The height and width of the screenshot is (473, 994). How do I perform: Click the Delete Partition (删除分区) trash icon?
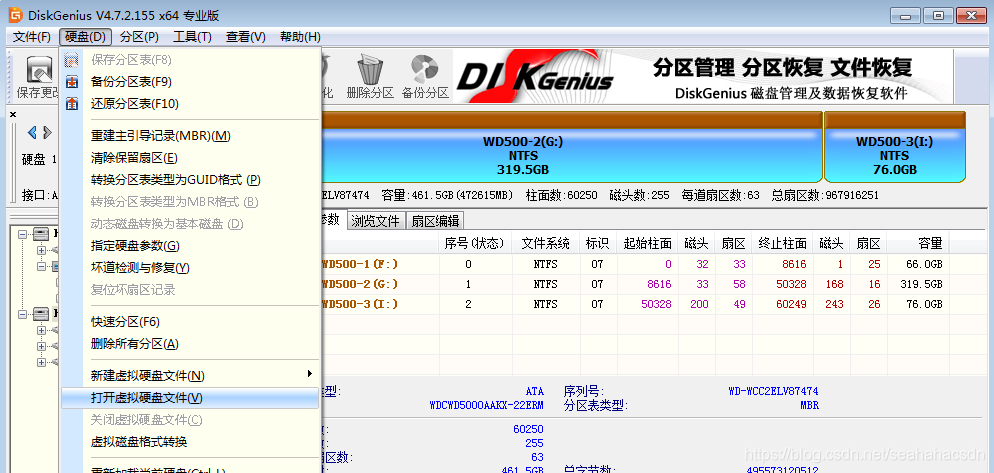pos(370,68)
